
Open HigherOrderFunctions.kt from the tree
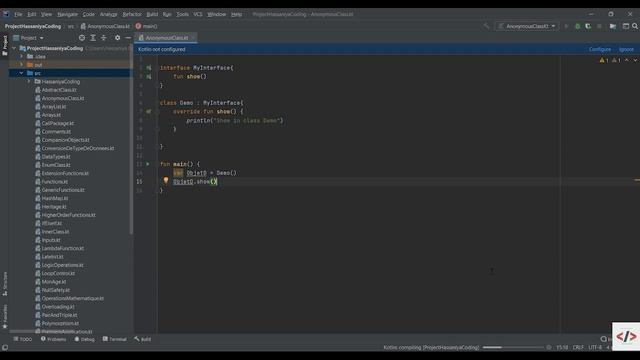[x=68, y=215]
